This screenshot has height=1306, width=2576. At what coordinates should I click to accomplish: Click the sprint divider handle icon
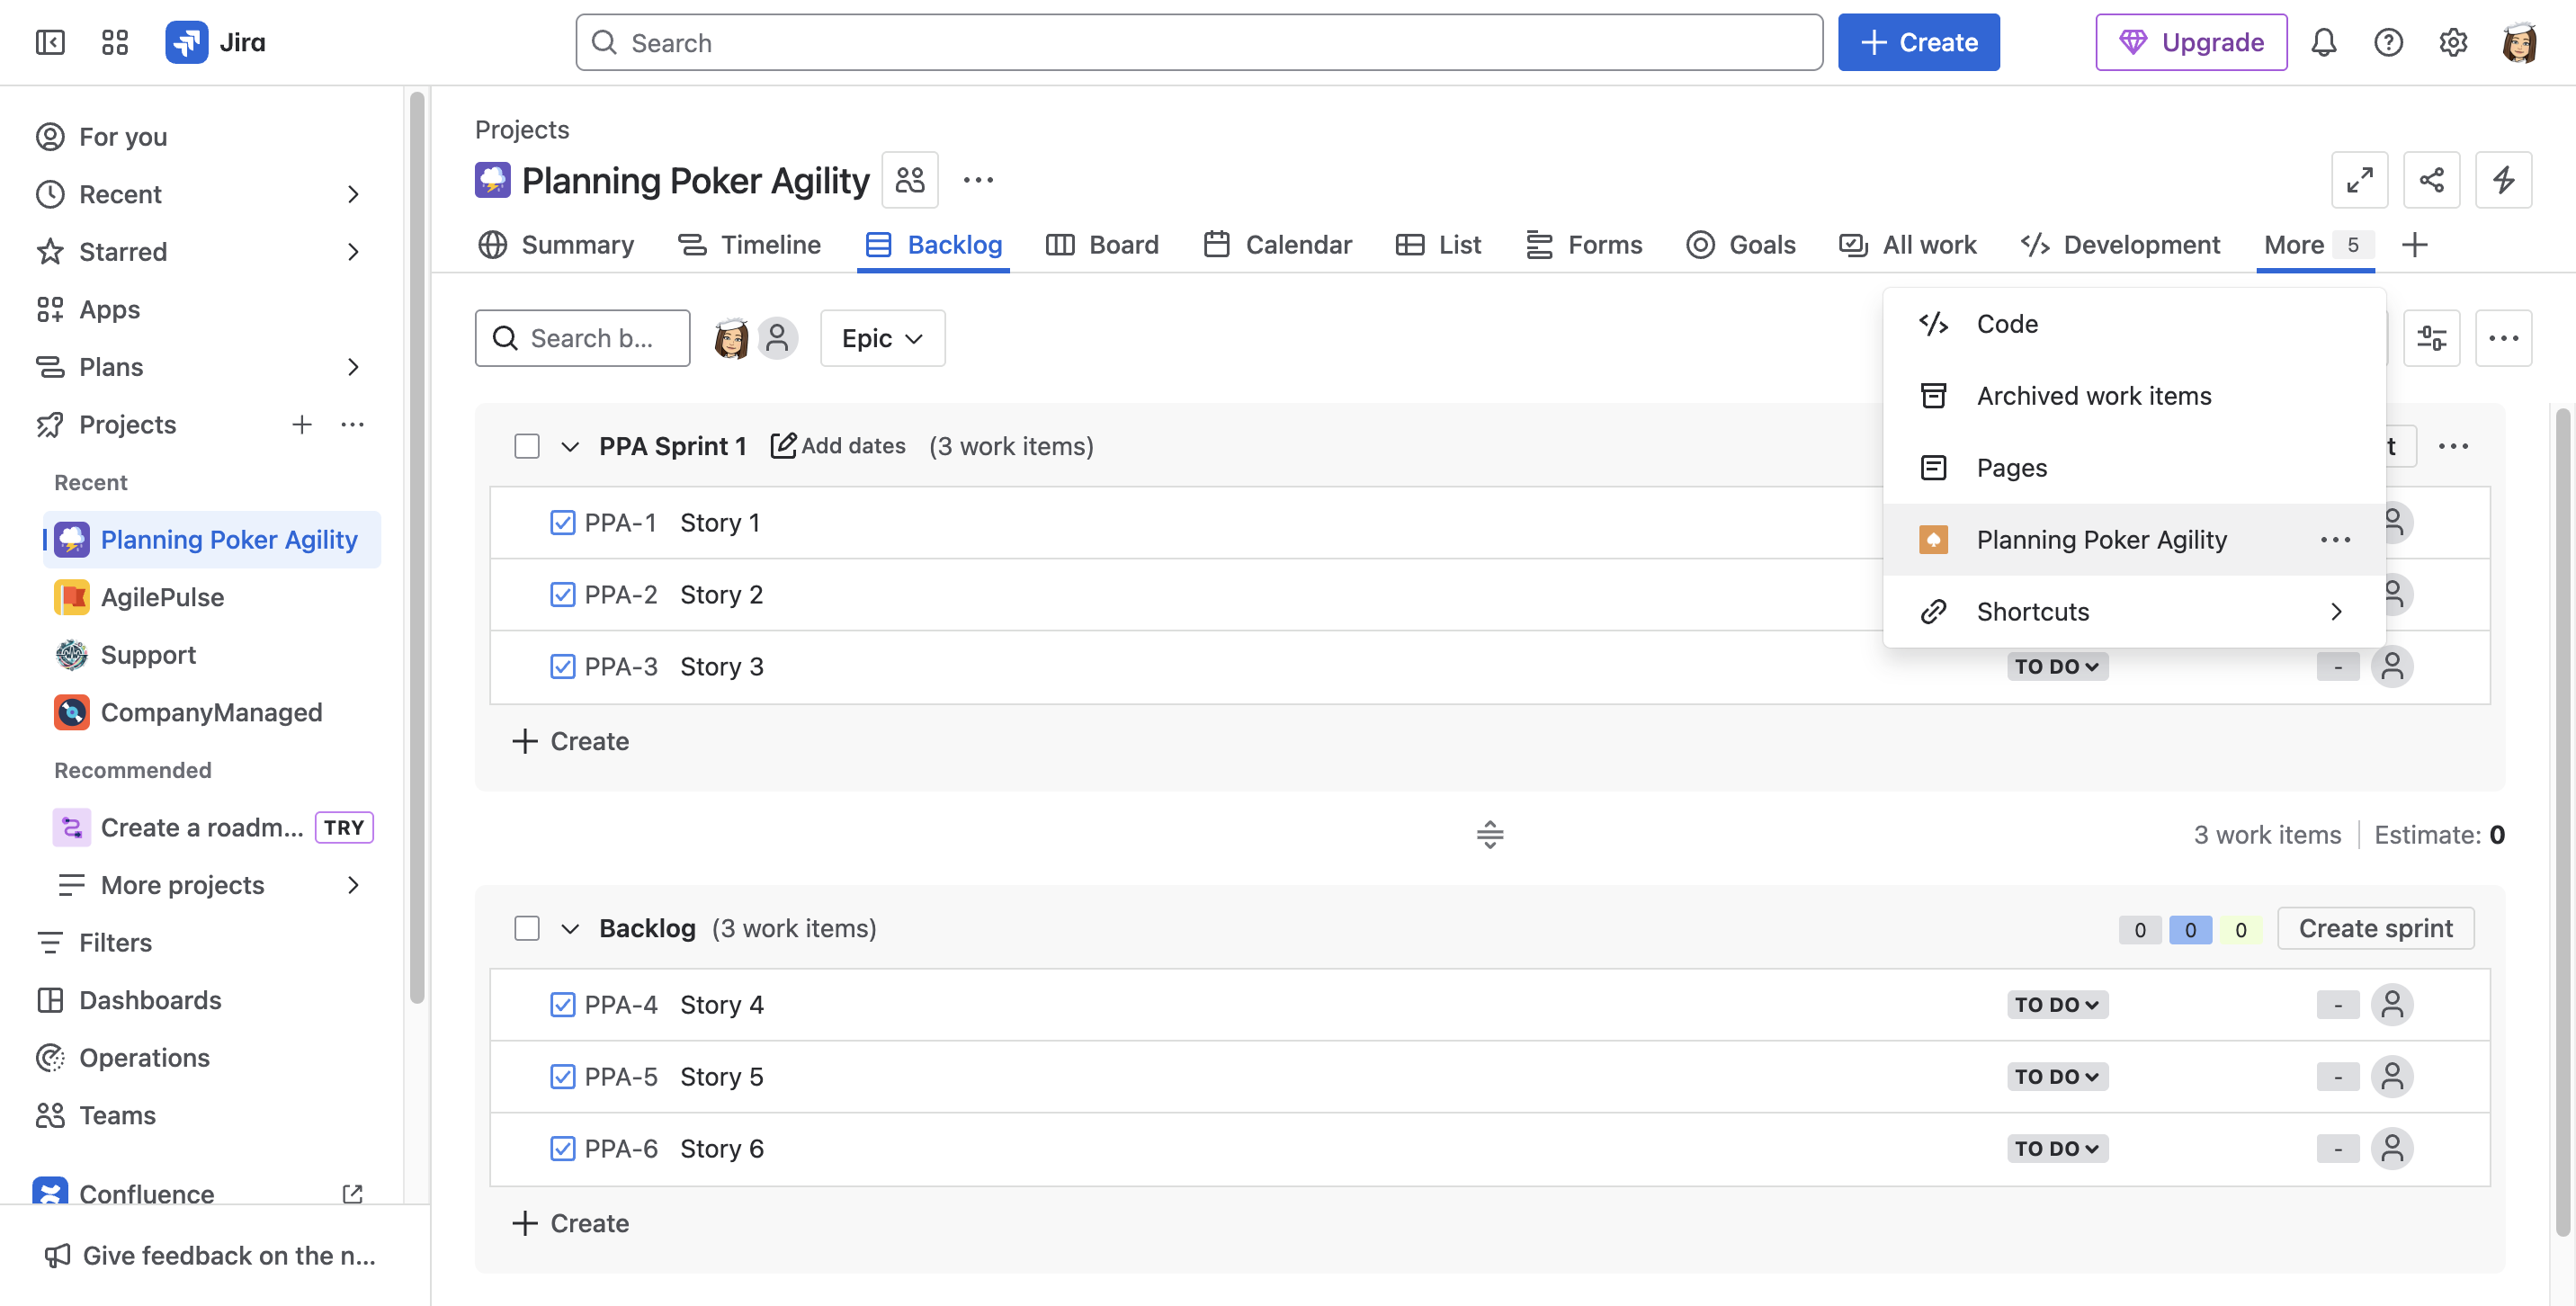click(x=1490, y=835)
